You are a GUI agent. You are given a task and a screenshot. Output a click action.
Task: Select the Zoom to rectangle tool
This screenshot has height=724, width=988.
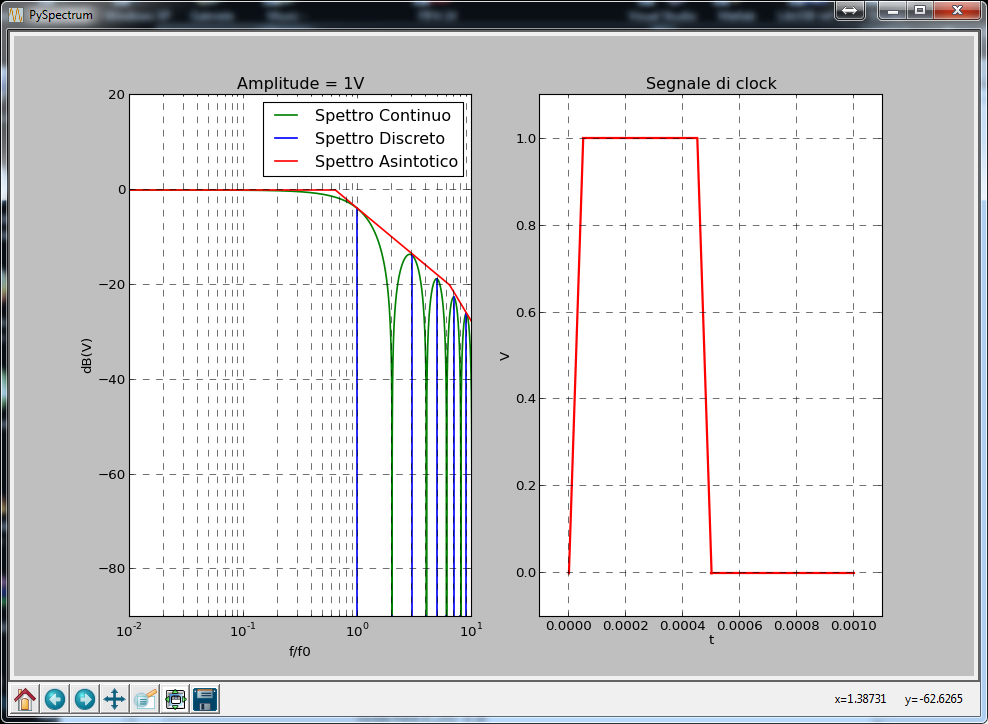[x=145, y=700]
